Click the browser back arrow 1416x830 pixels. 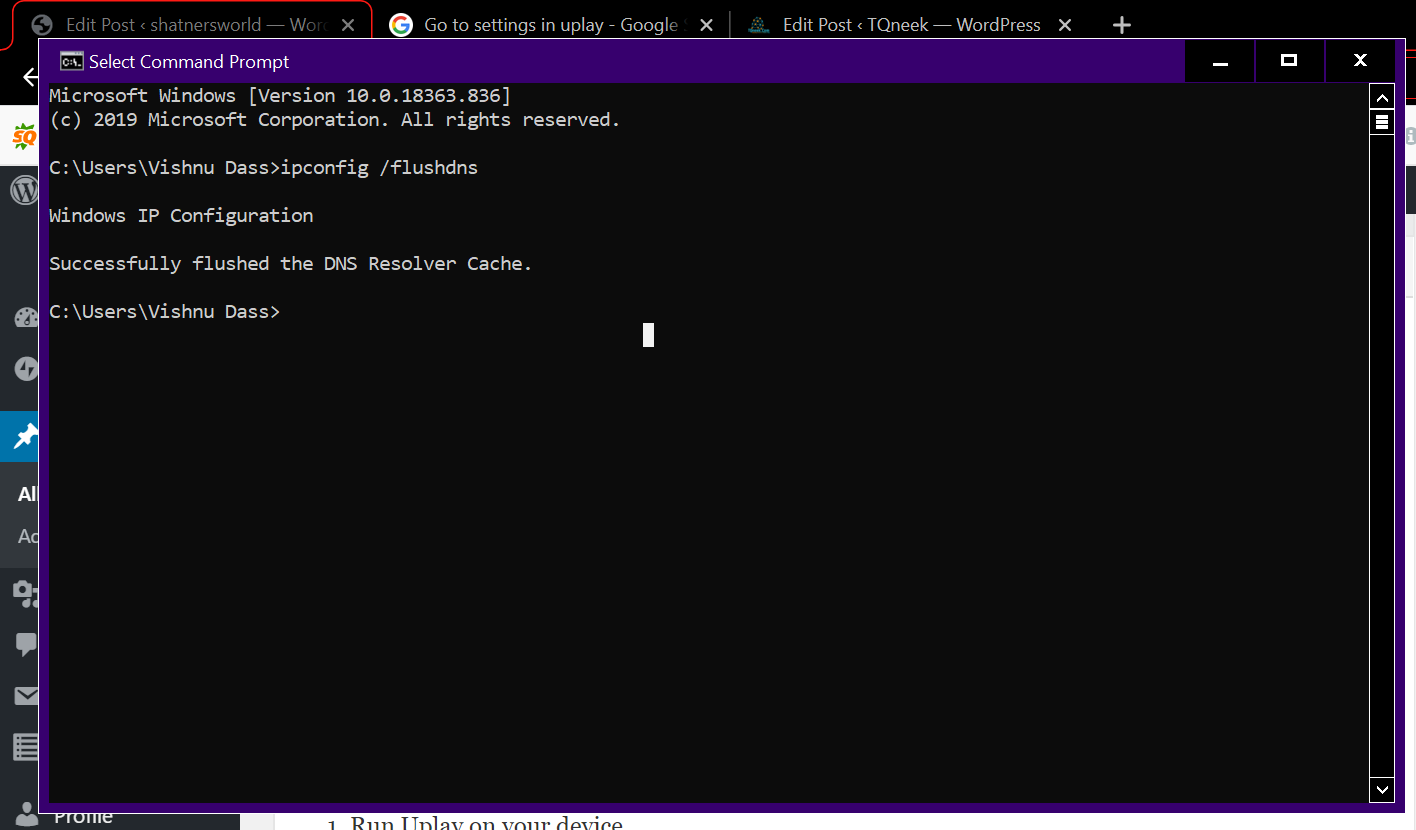(30, 77)
